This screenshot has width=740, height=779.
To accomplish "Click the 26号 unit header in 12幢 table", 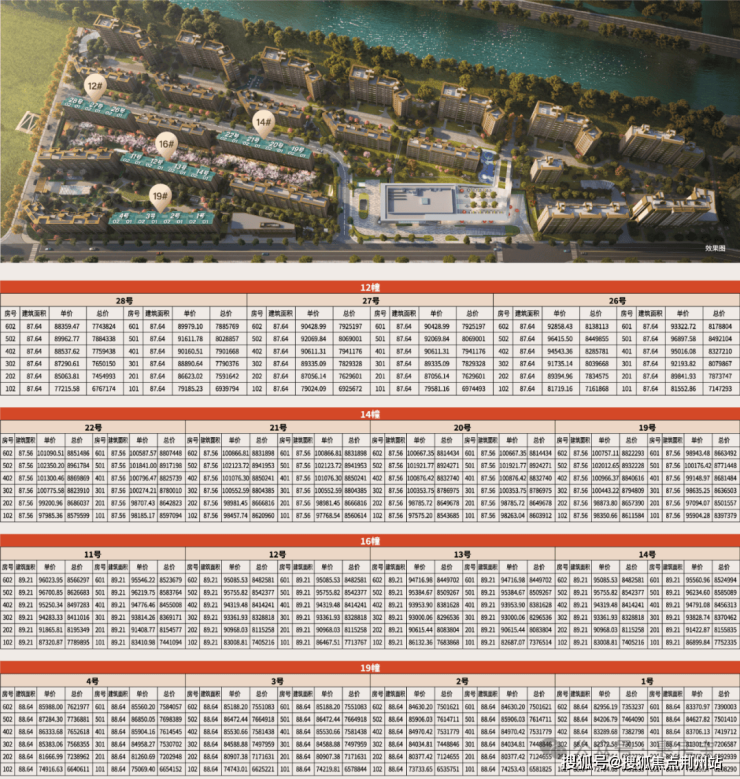I will click(616, 300).
